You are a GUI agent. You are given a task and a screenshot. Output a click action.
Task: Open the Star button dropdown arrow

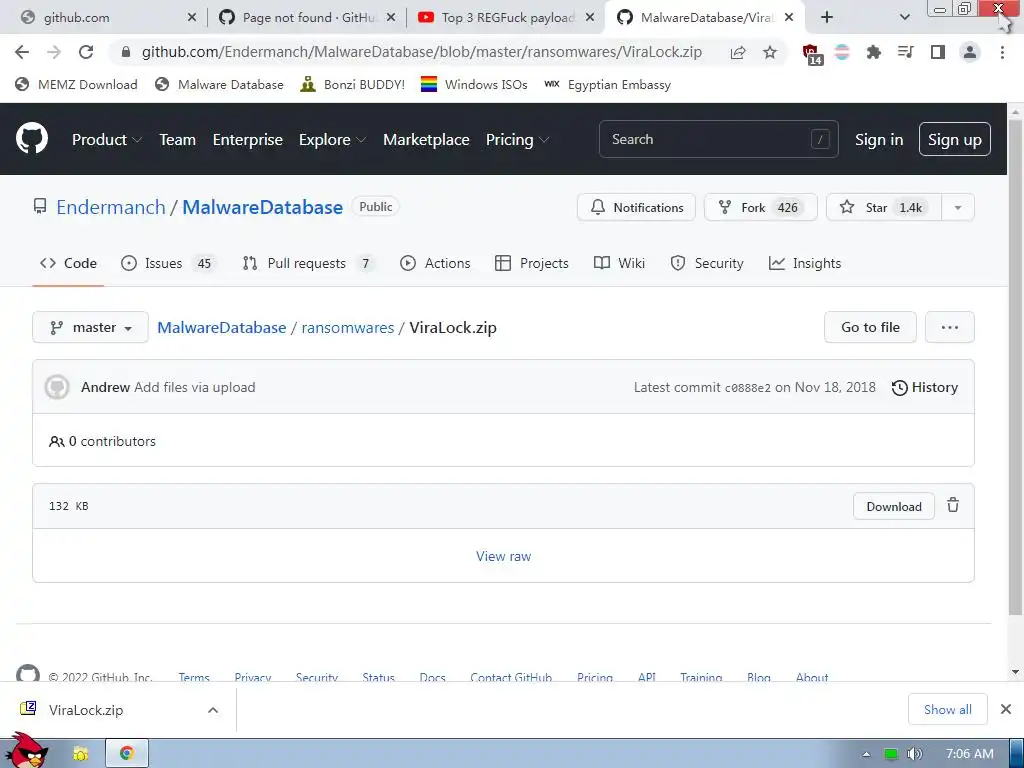point(957,208)
